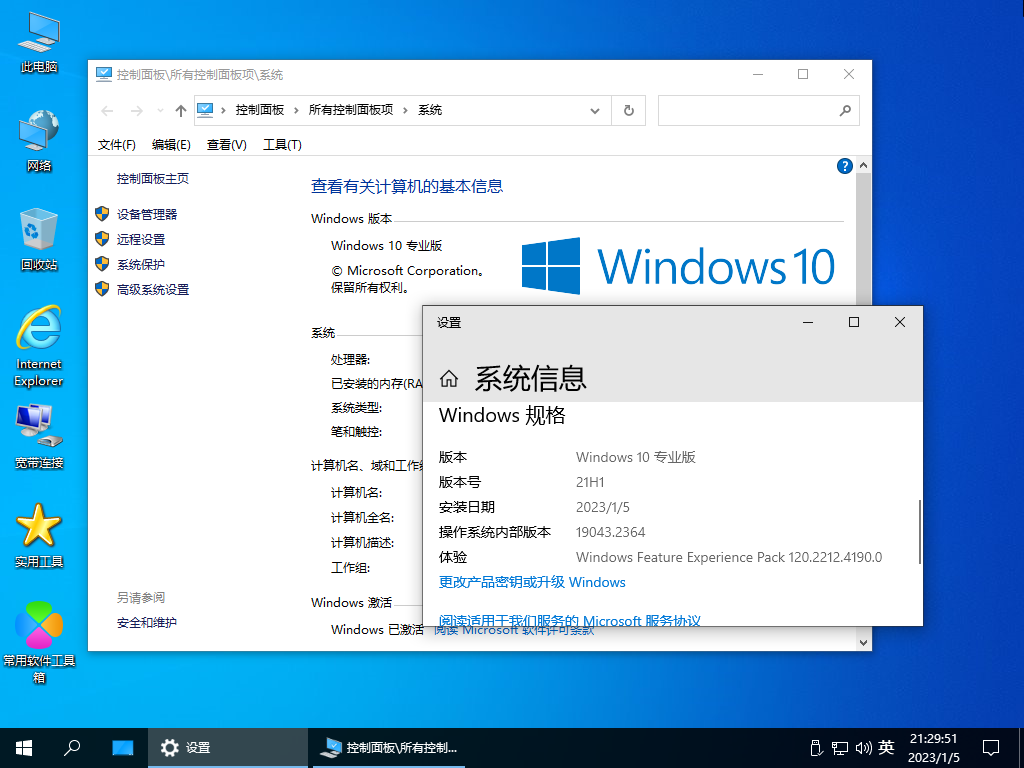The height and width of the screenshot is (768, 1024).
Task: Click the 系统 breadcrumb item
Action: [430, 110]
